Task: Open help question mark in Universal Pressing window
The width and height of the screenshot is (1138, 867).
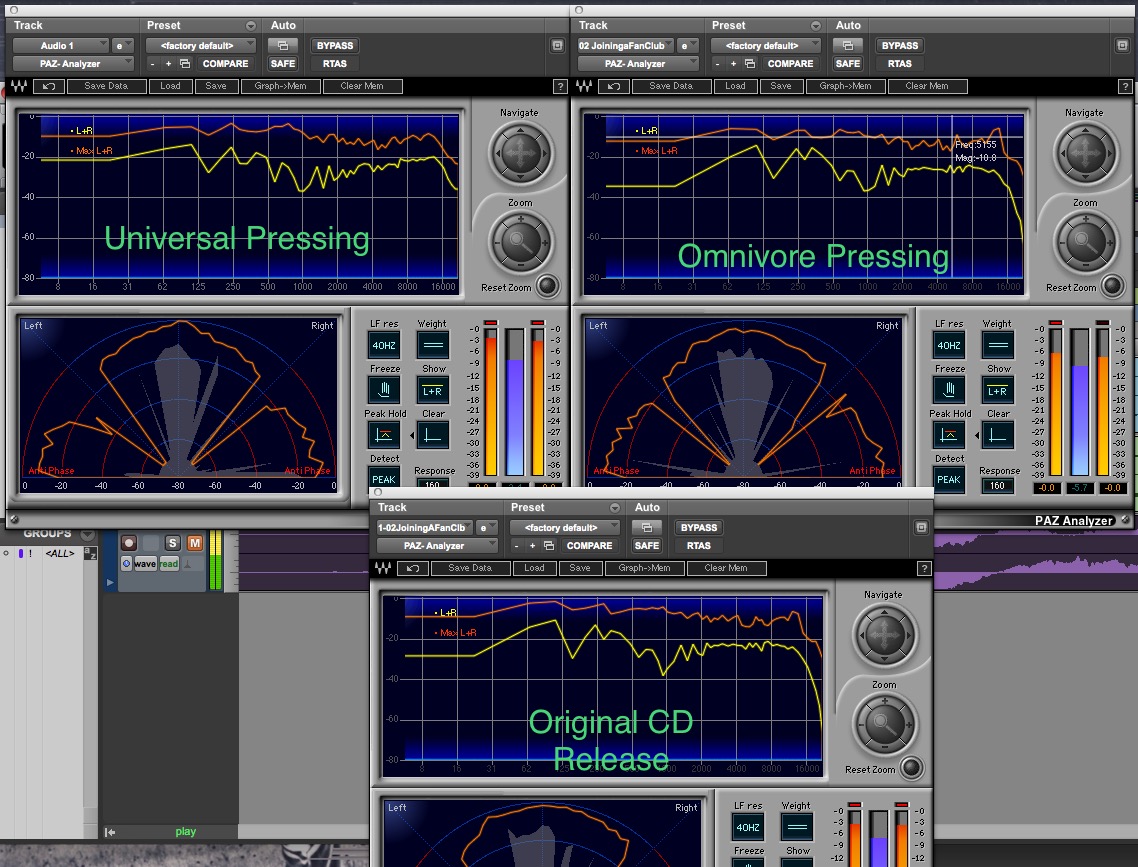Action: (x=560, y=86)
